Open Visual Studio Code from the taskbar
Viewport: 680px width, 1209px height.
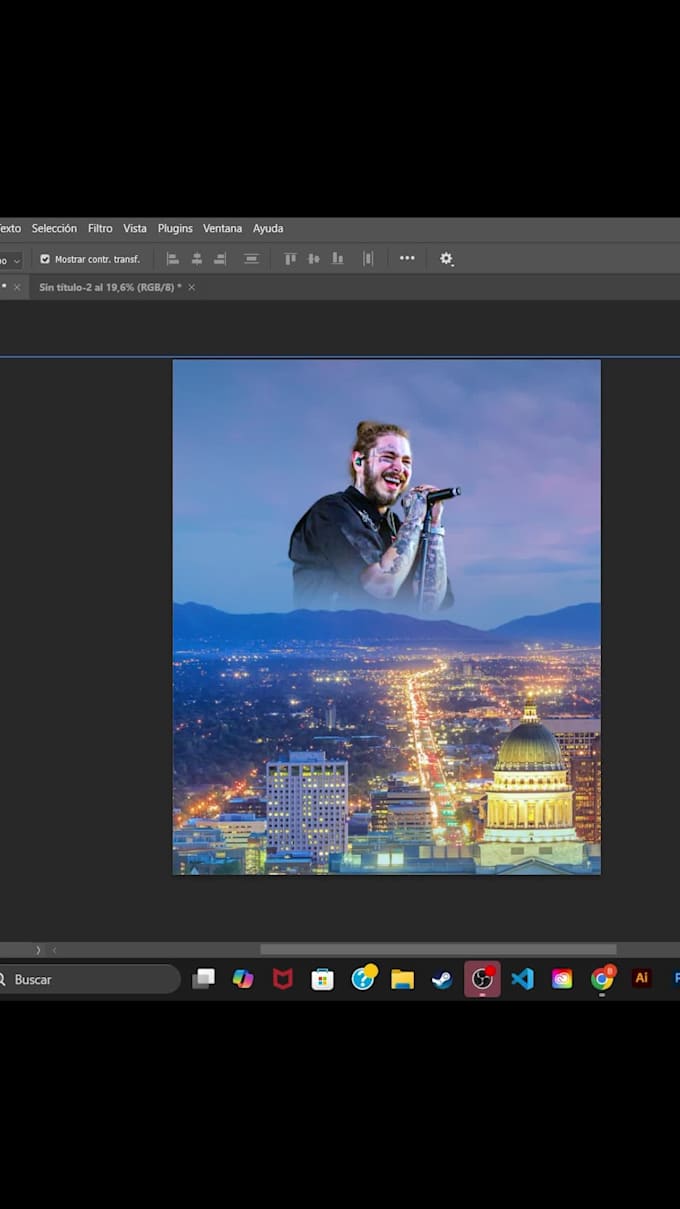point(522,979)
